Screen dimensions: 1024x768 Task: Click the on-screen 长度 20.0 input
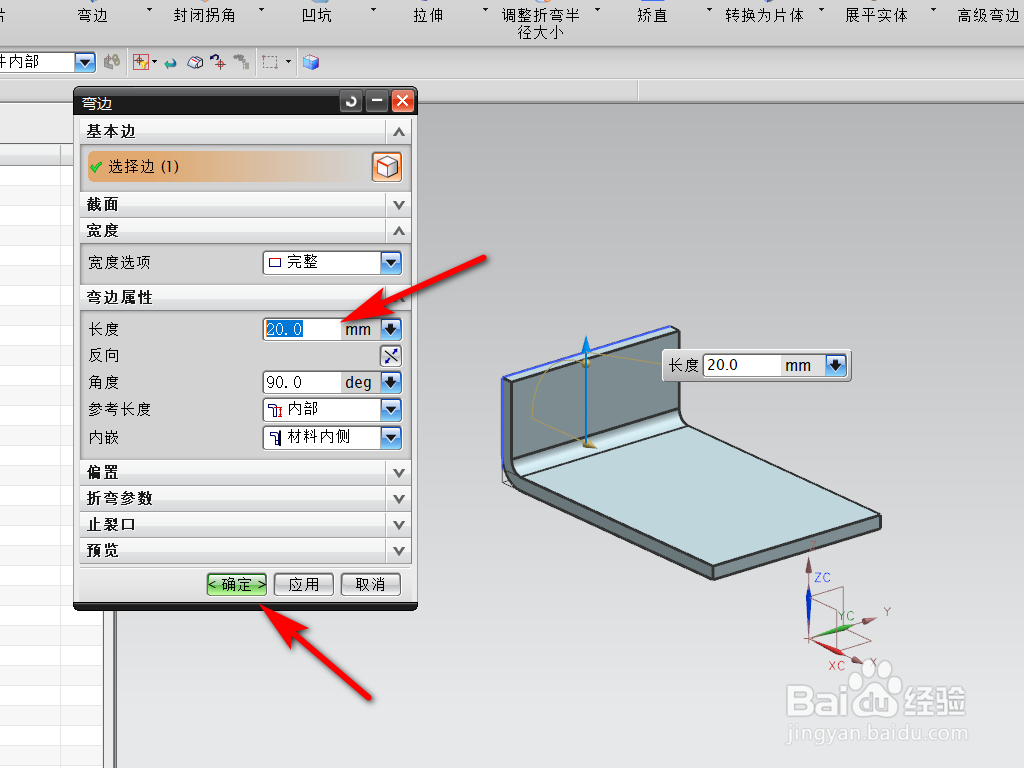pyautogui.click(x=742, y=365)
